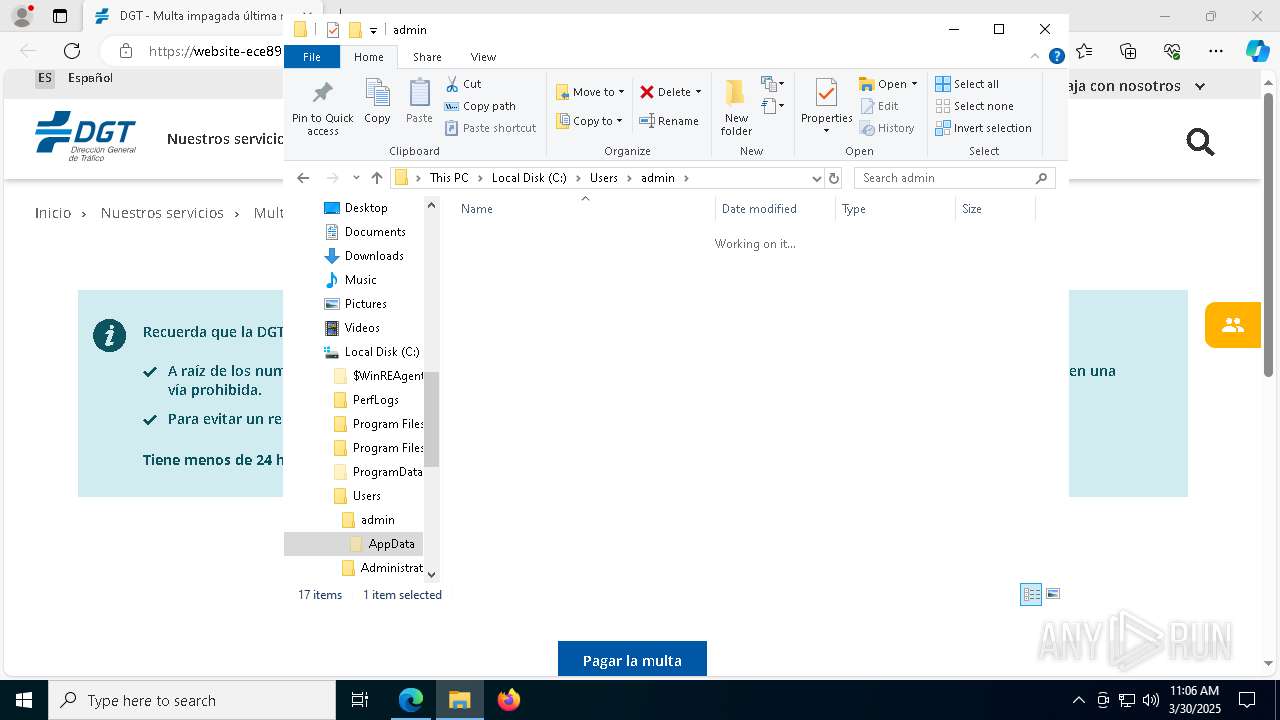Open the File tab
The width and height of the screenshot is (1280, 720).
click(x=312, y=57)
